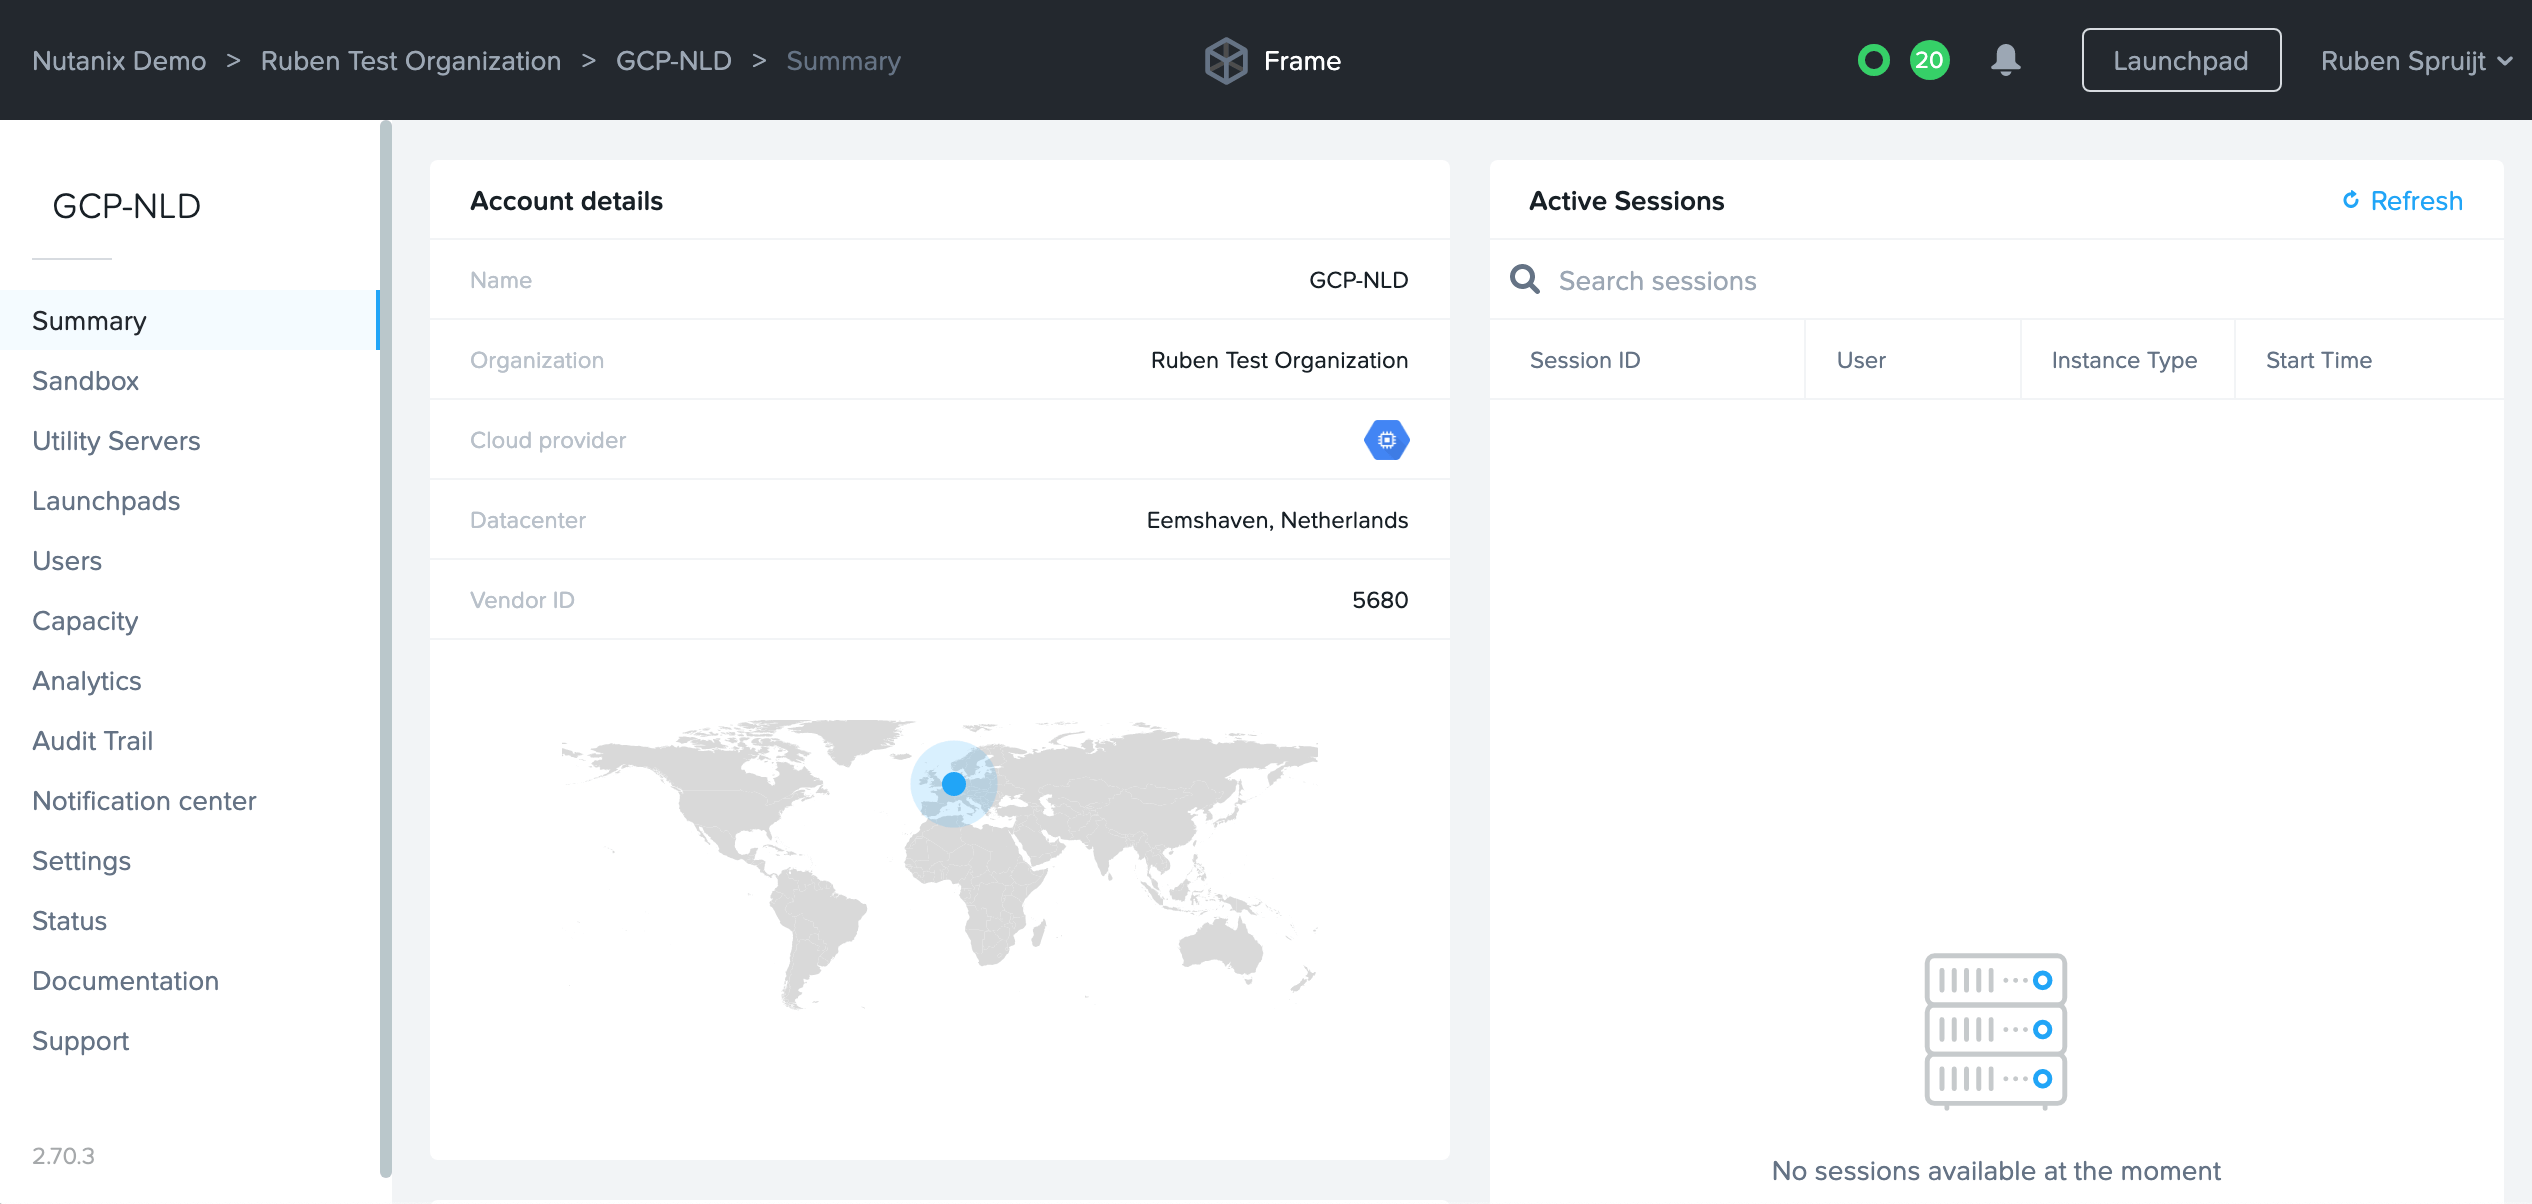Select the Utility Servers menu item
The width and height of the screenshot is (2532, 1204).
tap(116, 439)
